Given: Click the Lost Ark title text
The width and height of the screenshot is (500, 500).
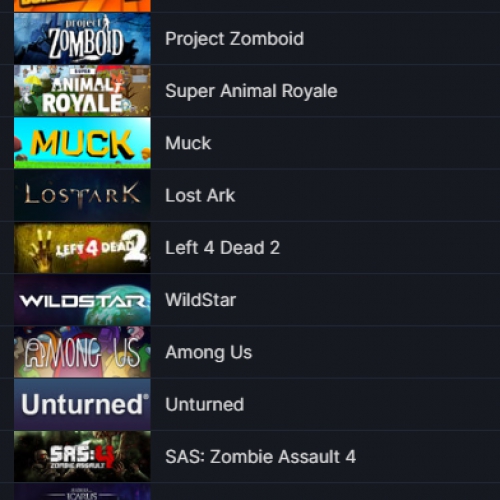Looking at the screenshot, I should [200, 195].
